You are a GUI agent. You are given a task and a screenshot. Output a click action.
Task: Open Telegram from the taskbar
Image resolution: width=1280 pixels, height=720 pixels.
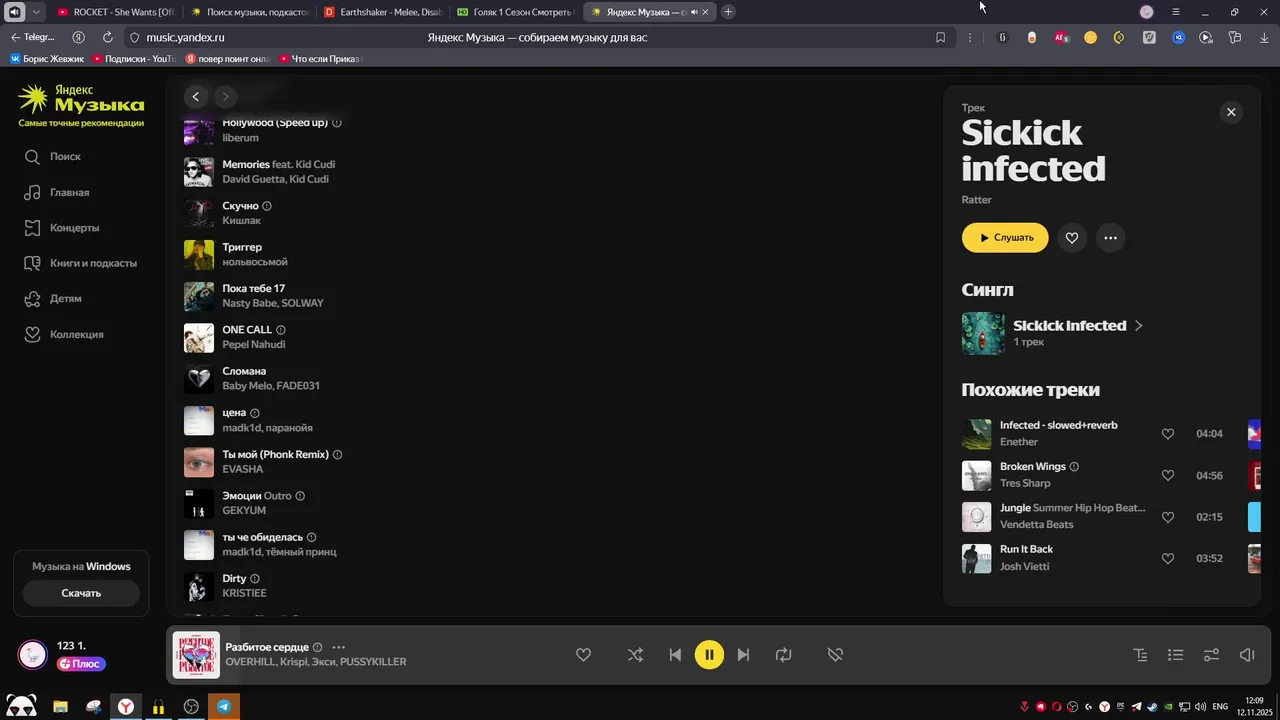point(224,706)
